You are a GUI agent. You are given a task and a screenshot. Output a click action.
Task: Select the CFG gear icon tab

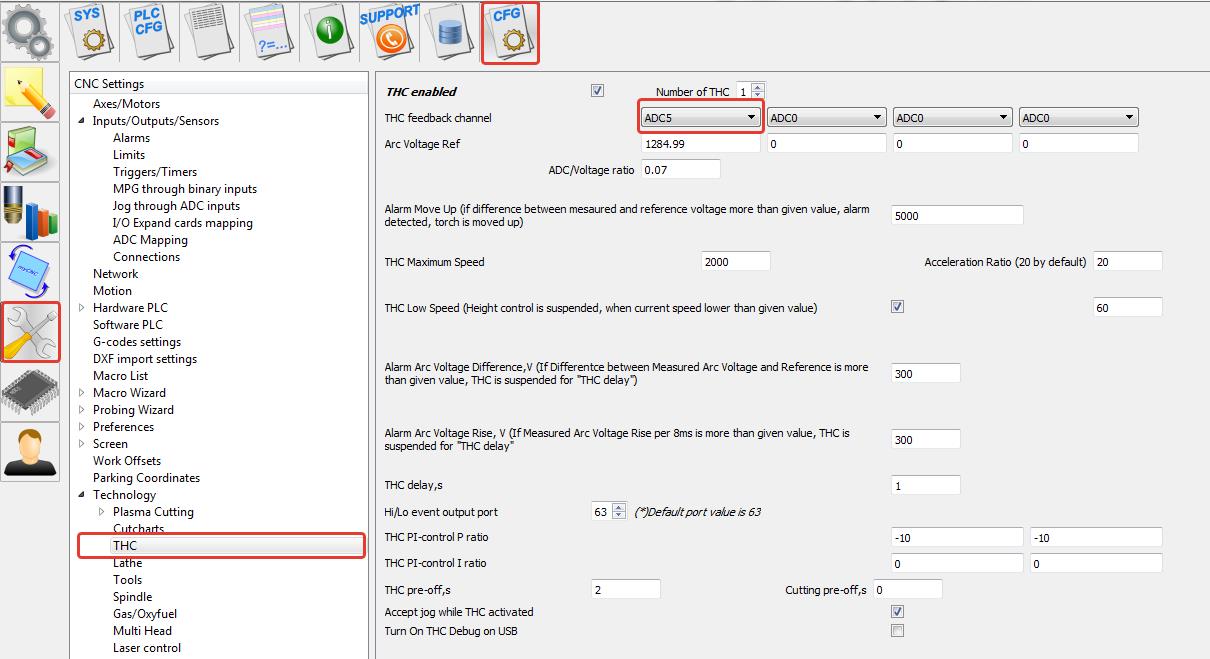coord(510,32)
